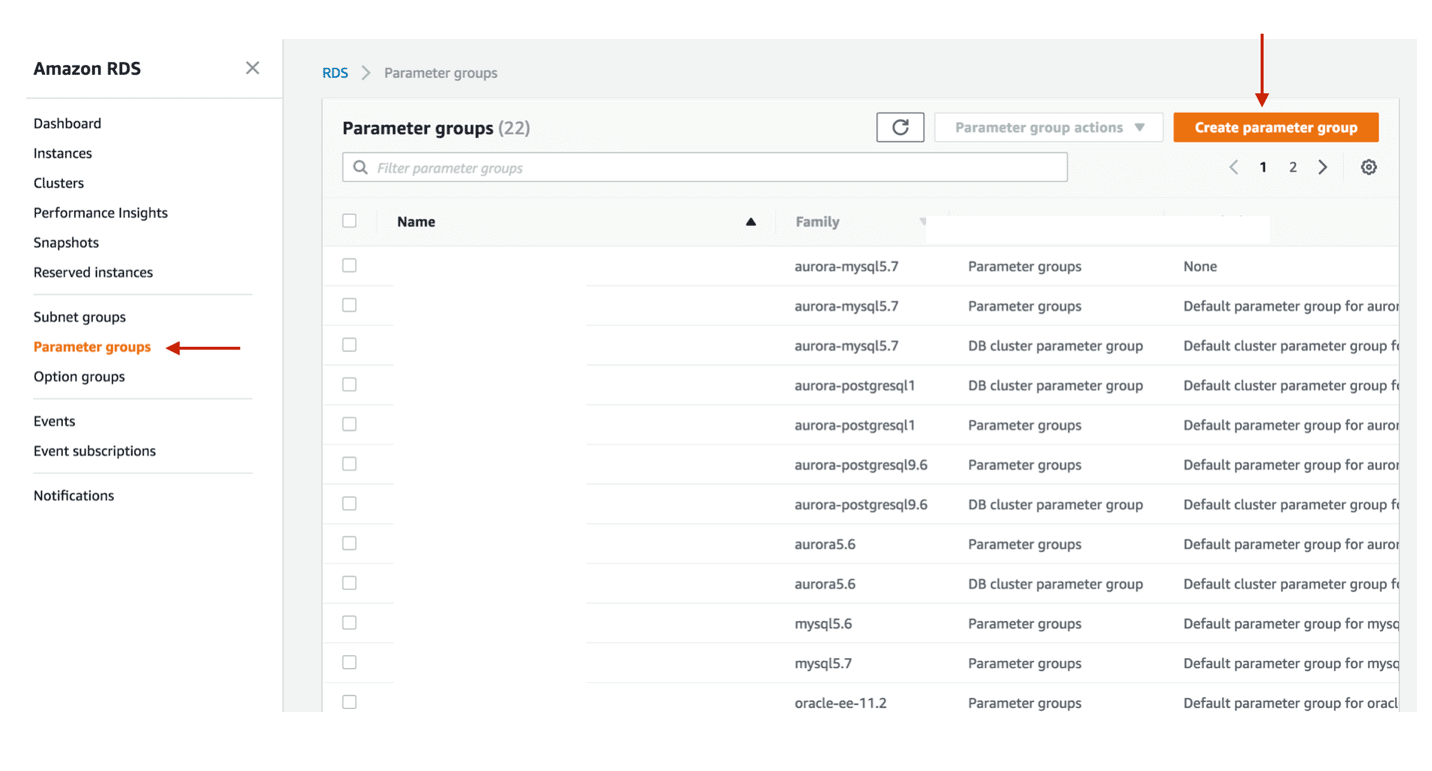Check aurora5.6 Parameter groups row checkbox

tap(349, 543)
